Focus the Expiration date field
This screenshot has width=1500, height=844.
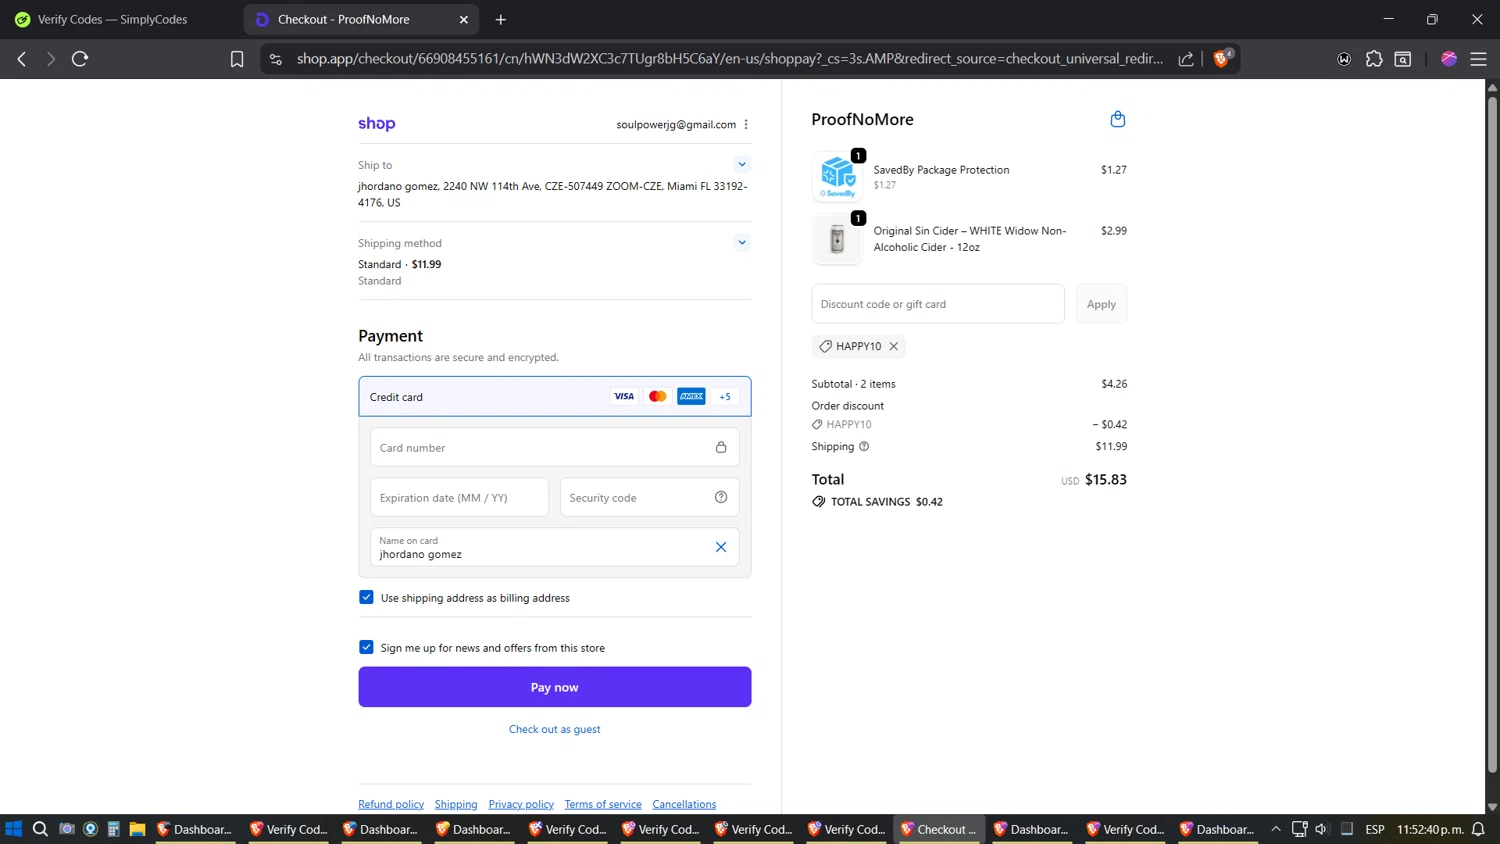(x=460, y=497)
